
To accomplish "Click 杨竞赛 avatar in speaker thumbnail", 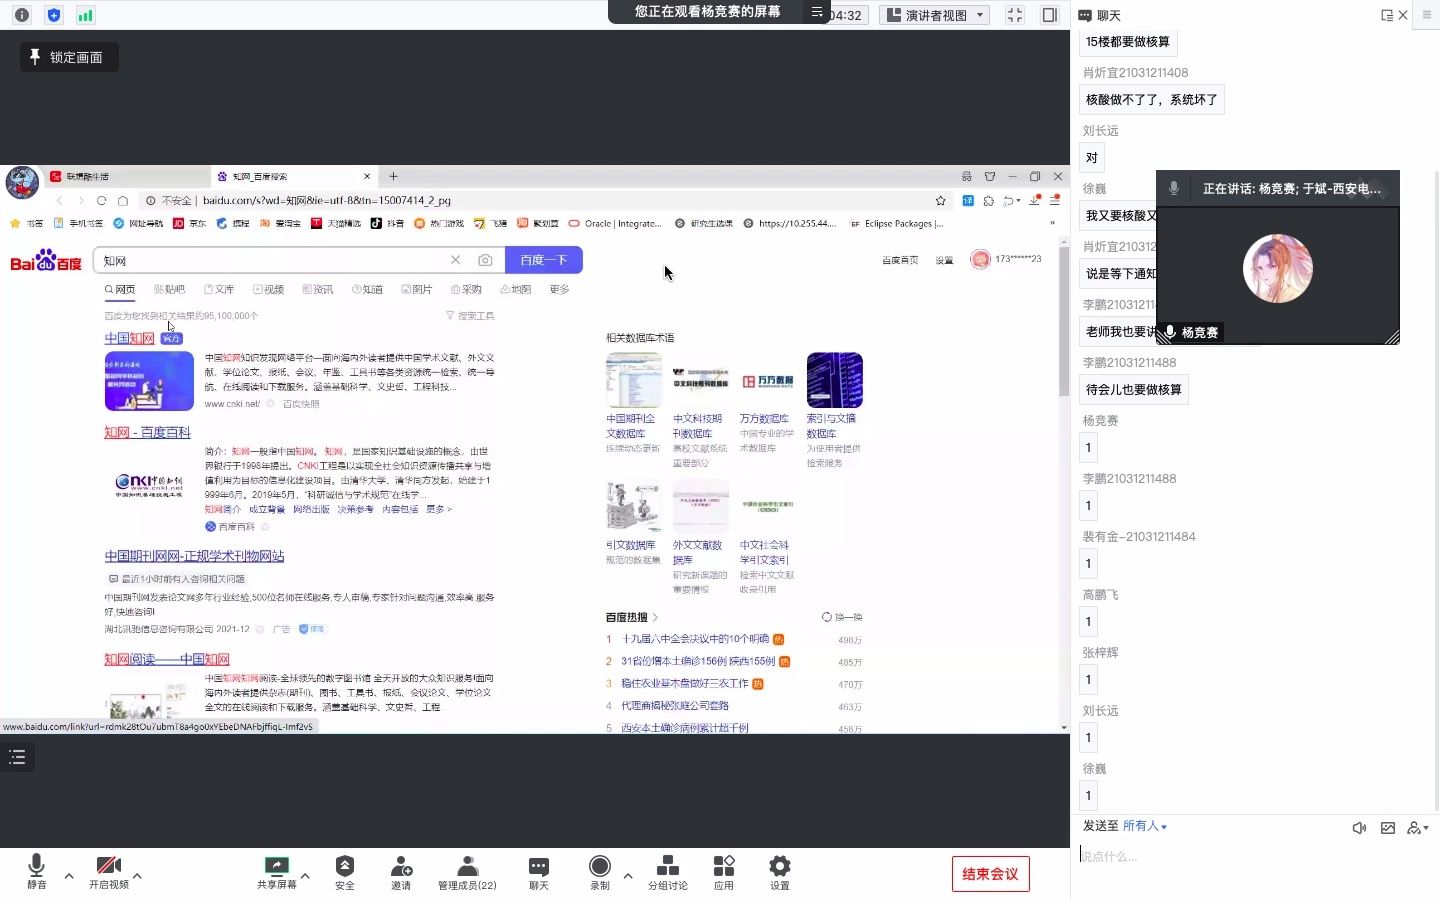I will (1277, 268).
